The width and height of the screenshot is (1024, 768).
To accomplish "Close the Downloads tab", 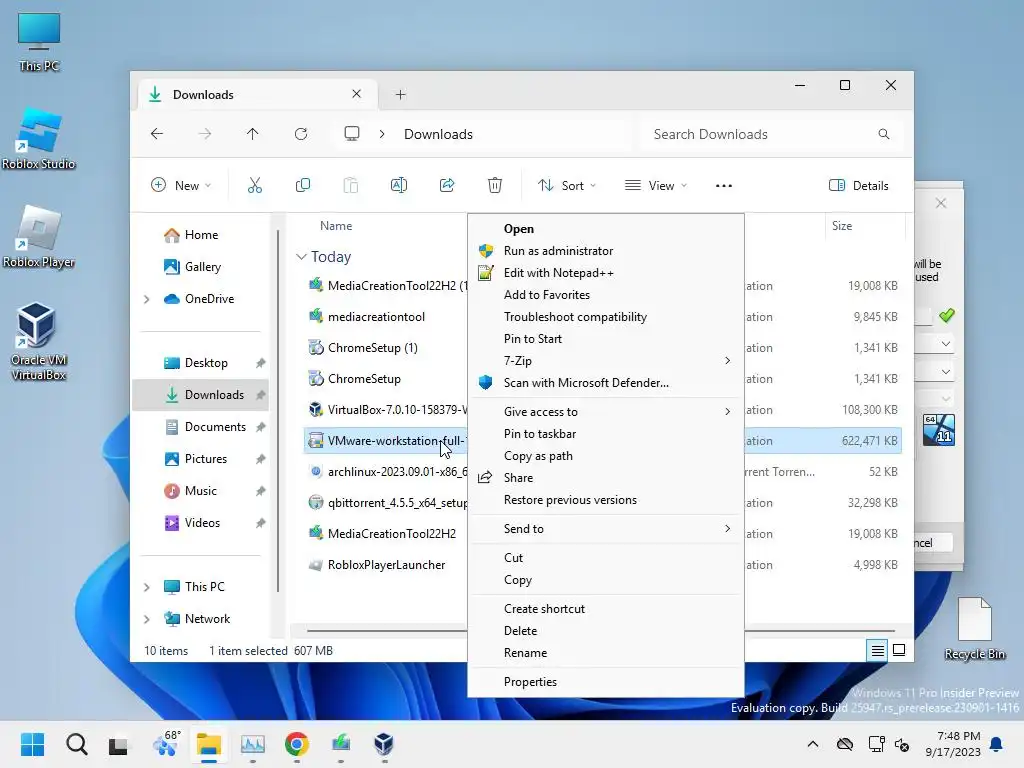I will [x=357, y=94].
